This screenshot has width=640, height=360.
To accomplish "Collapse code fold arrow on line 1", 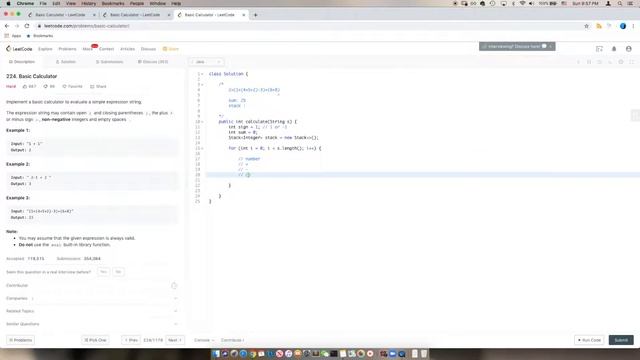I will pos(202,74).
